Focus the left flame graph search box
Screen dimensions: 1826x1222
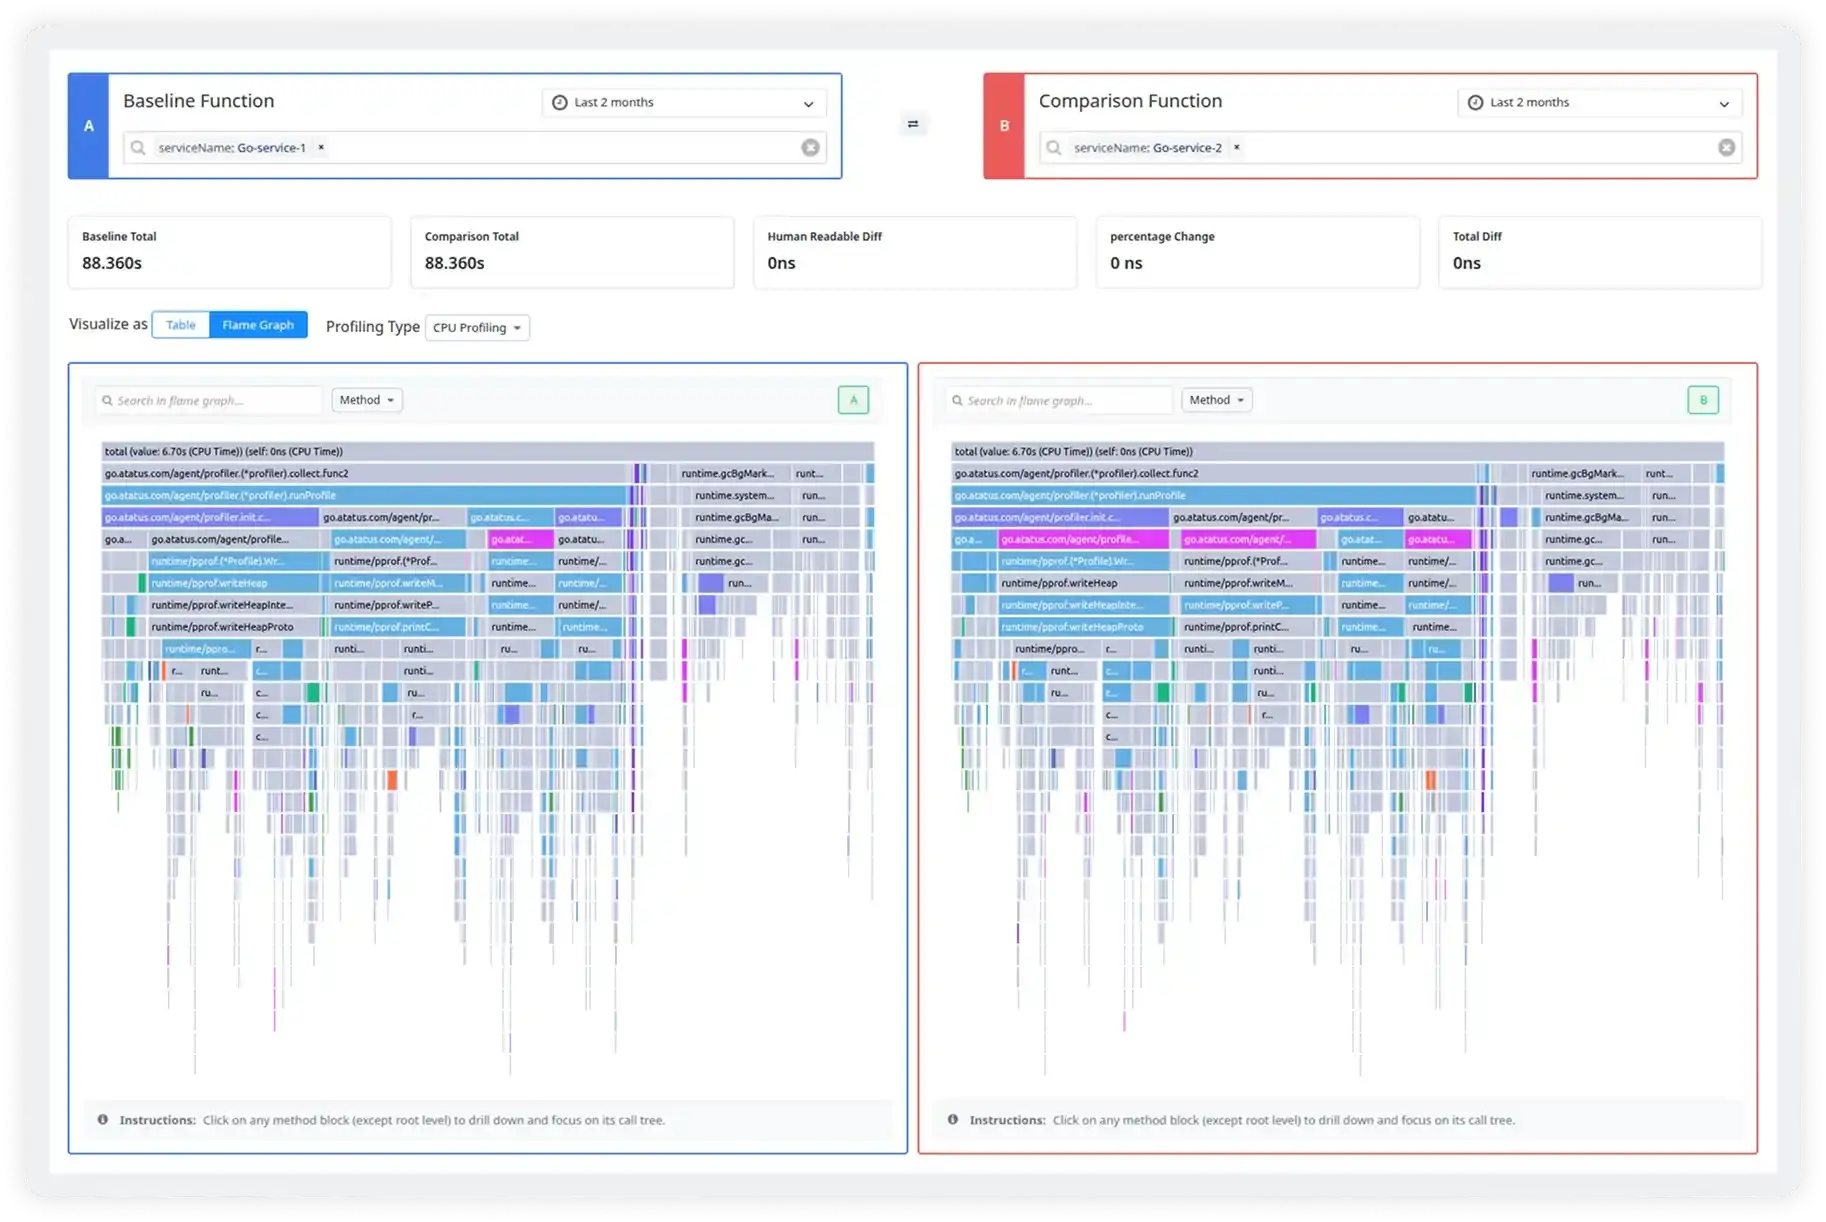[210, 401]
